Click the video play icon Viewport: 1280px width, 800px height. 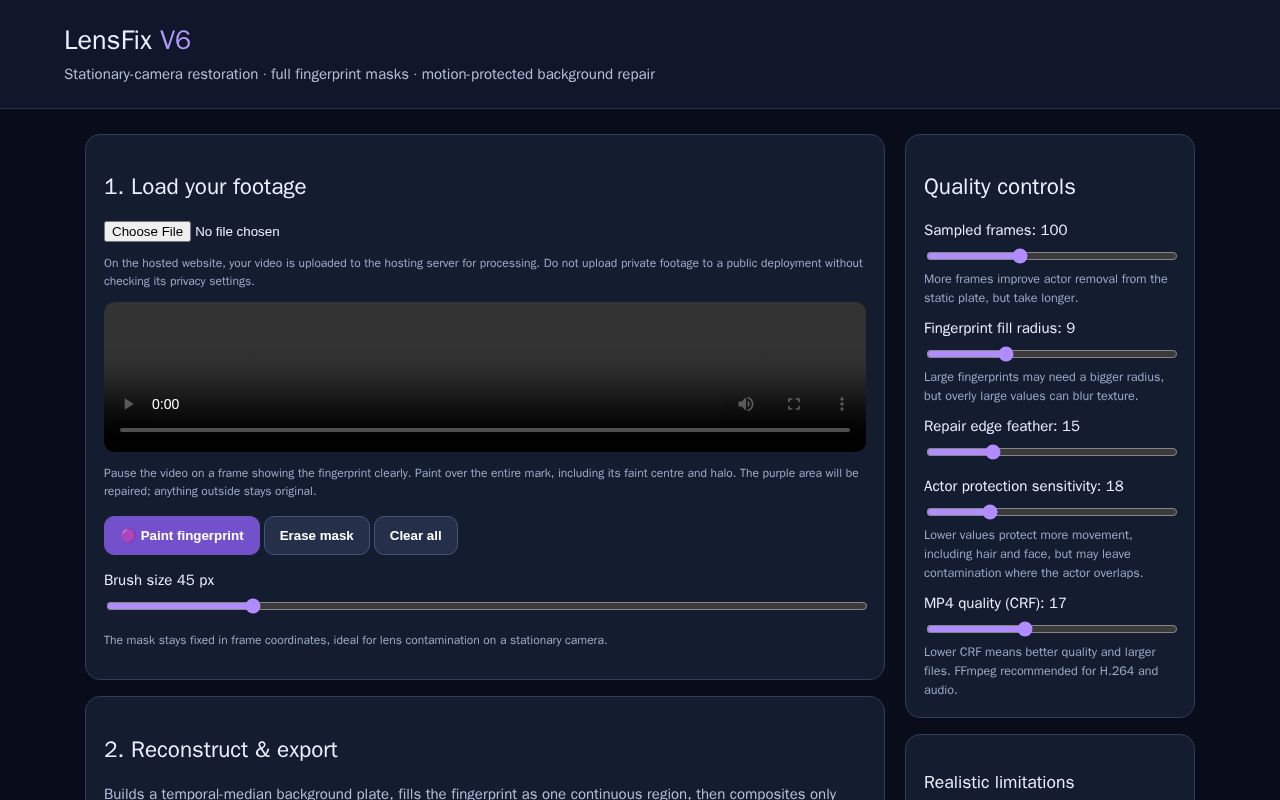128,404
